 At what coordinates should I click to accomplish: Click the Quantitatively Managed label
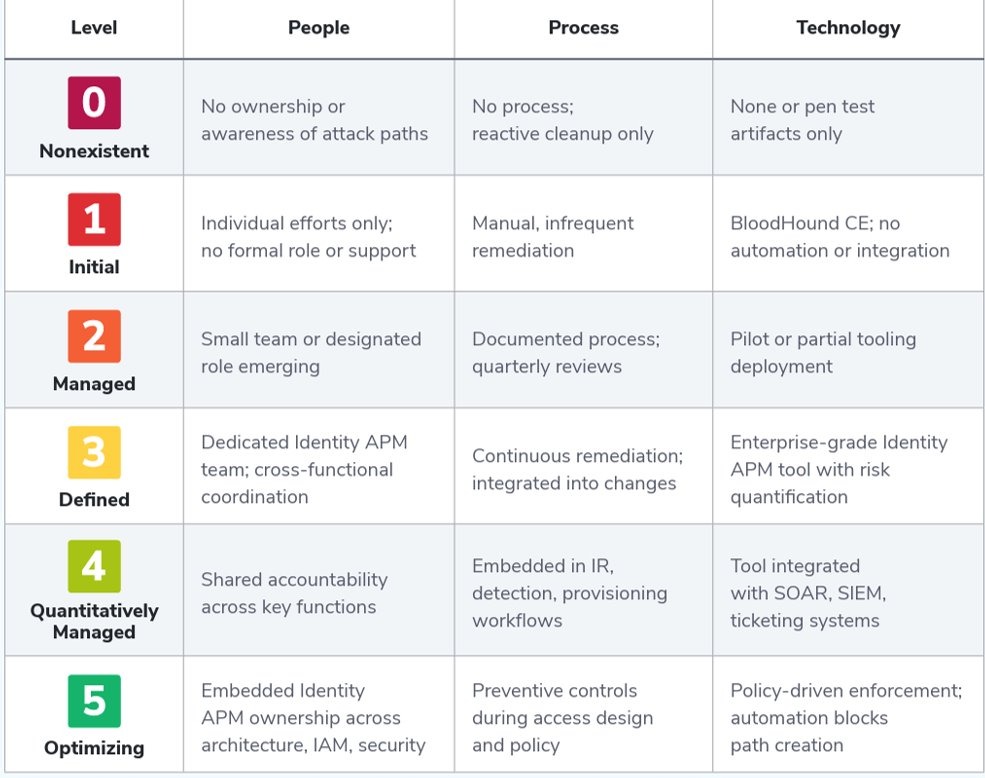94,621
